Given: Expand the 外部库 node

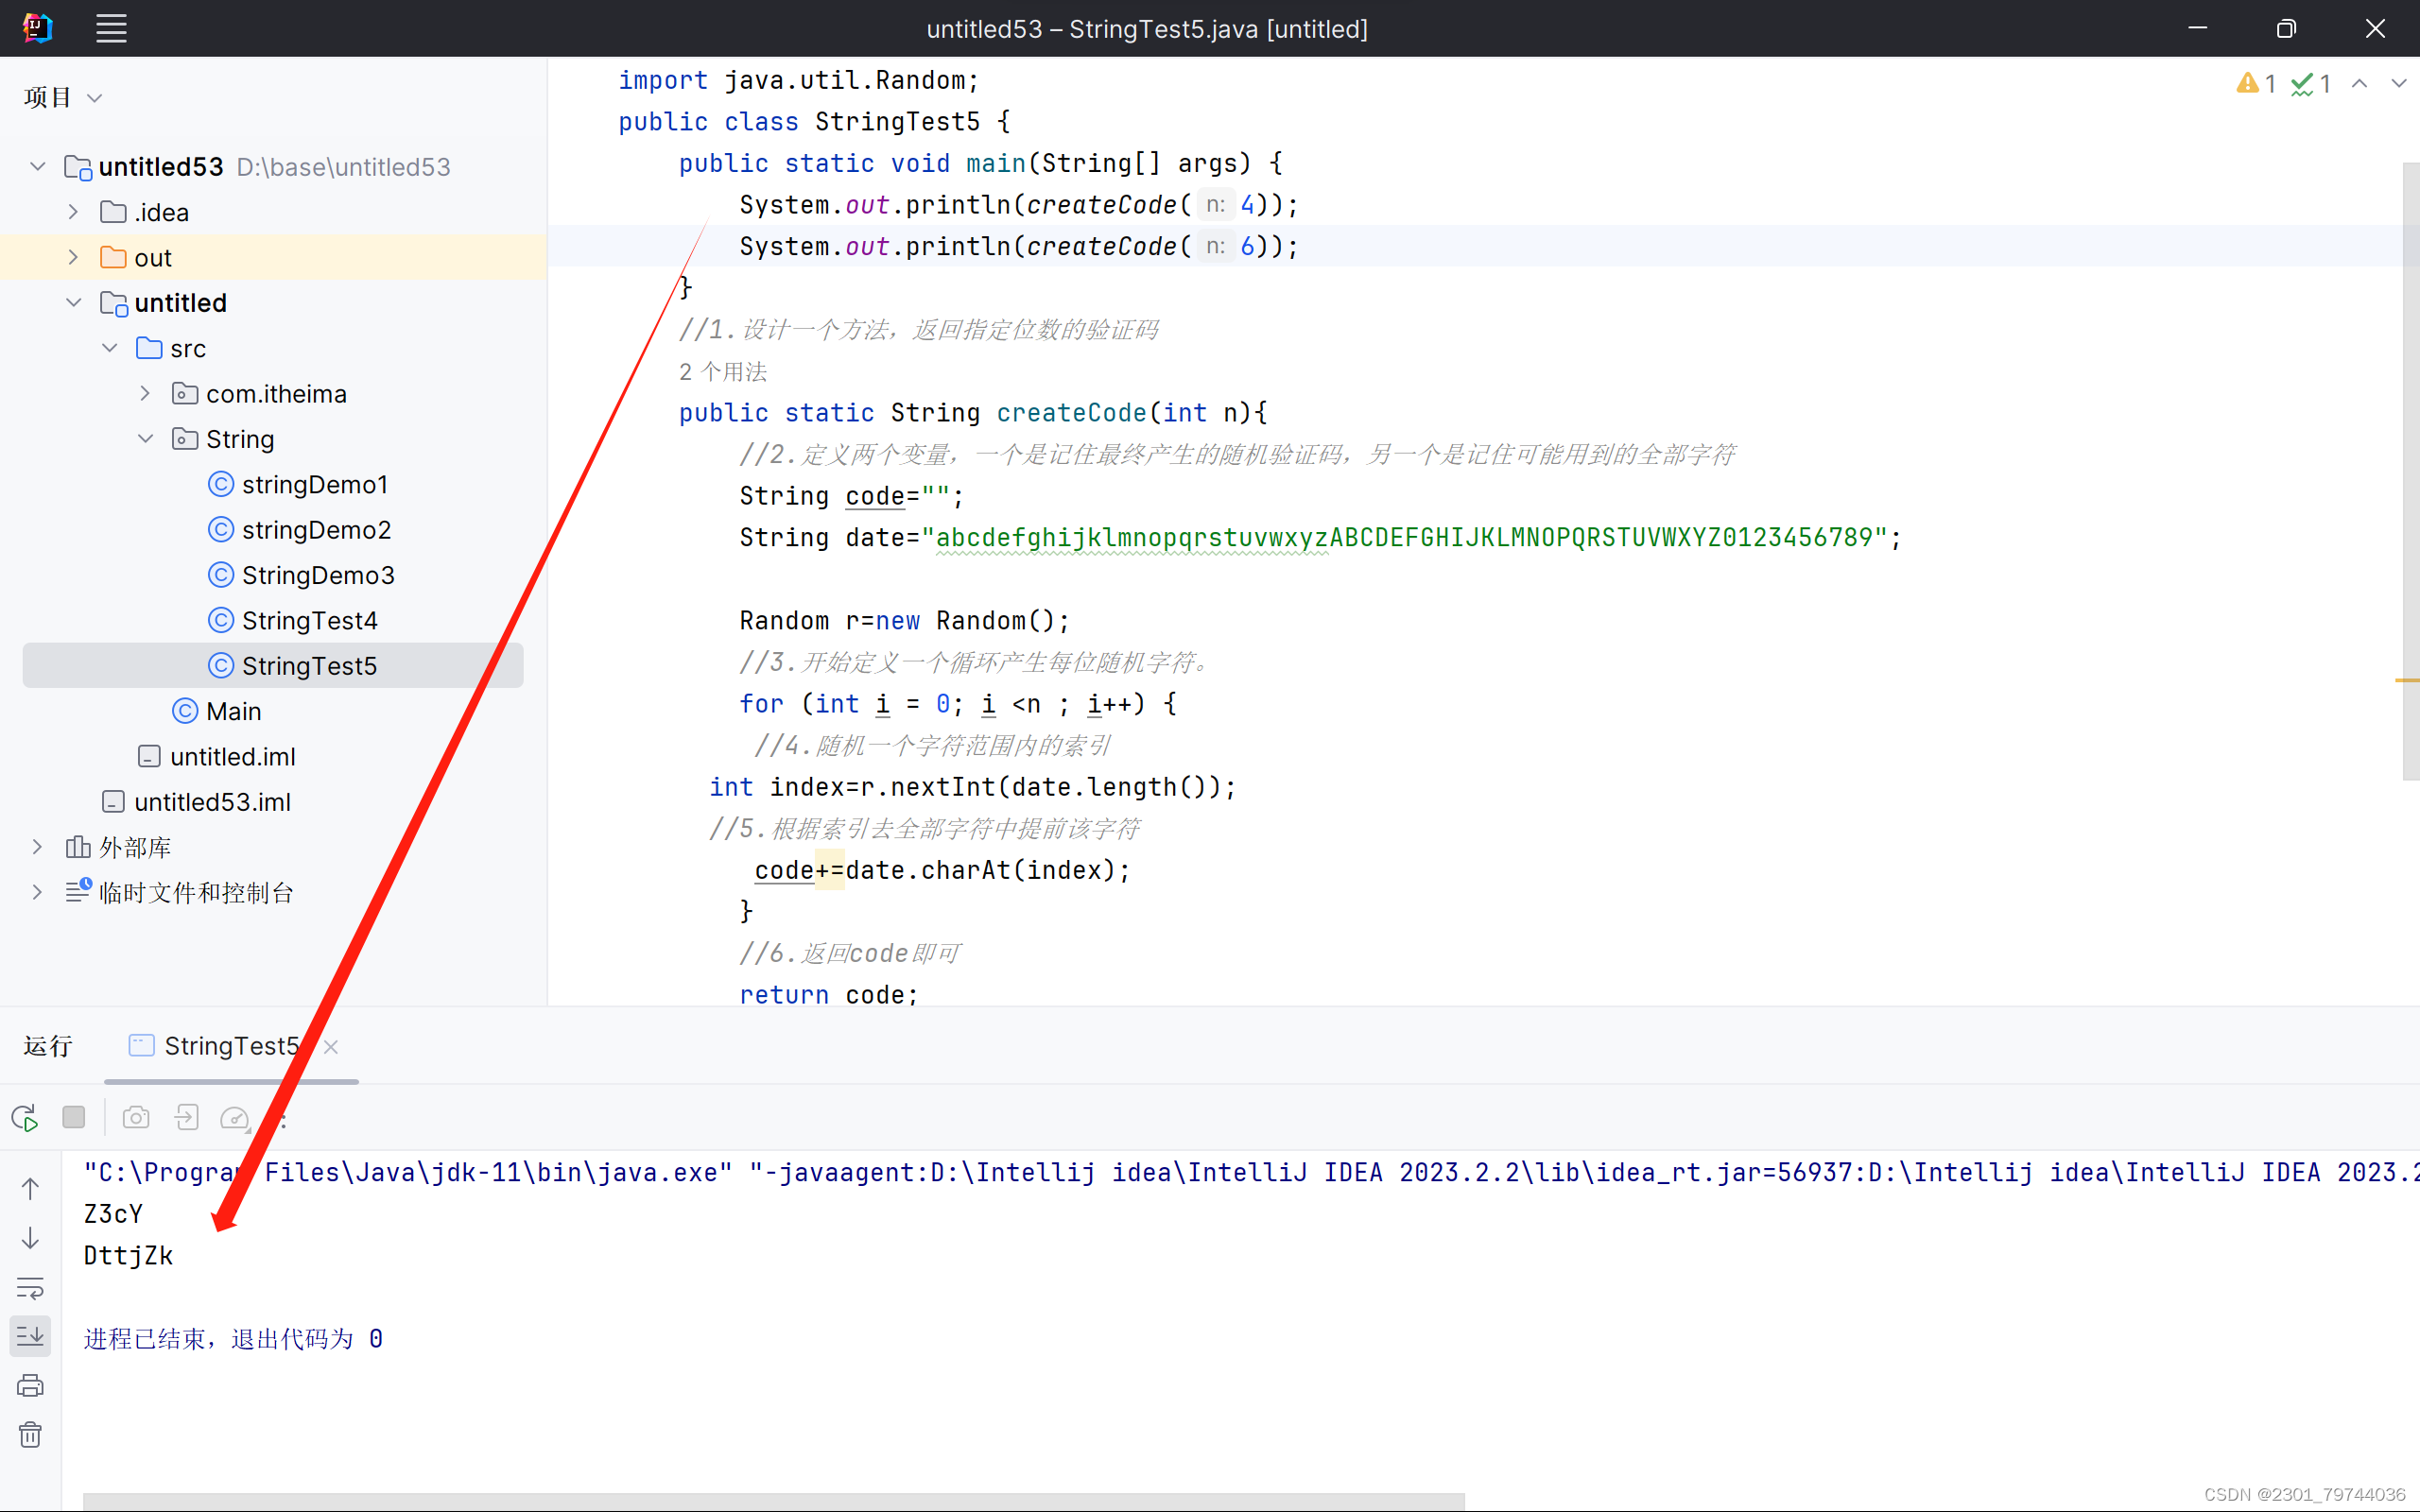Looking at the screenshot, I should [37, 847].
